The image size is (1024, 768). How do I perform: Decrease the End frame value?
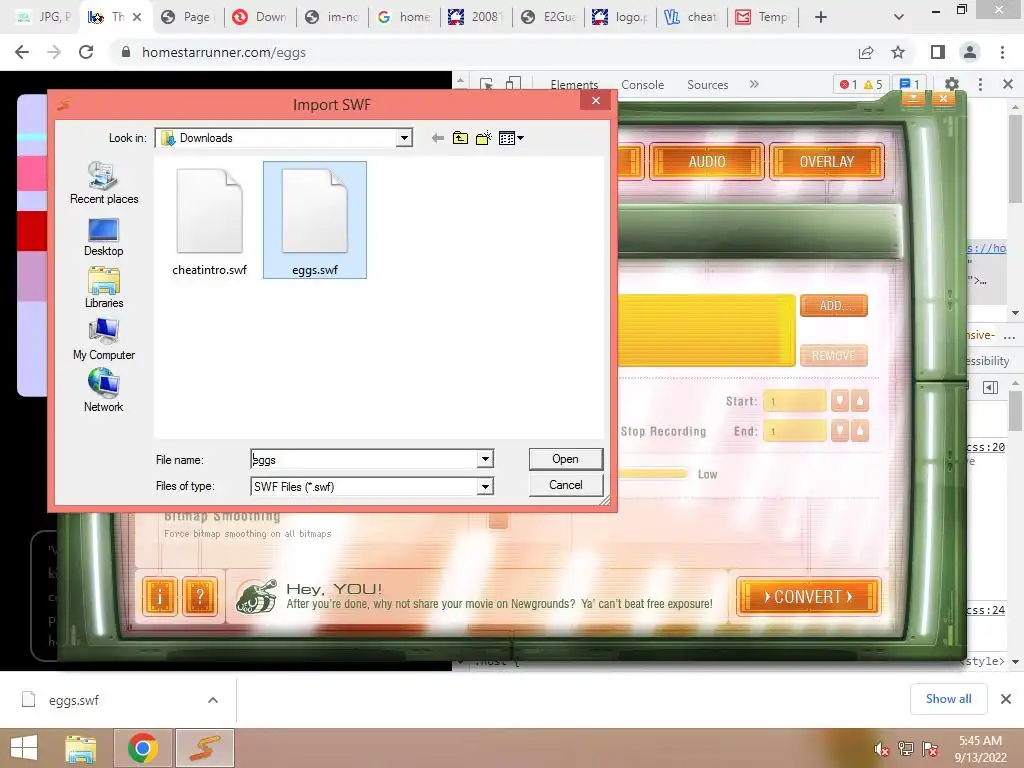[x=840, y=431]
